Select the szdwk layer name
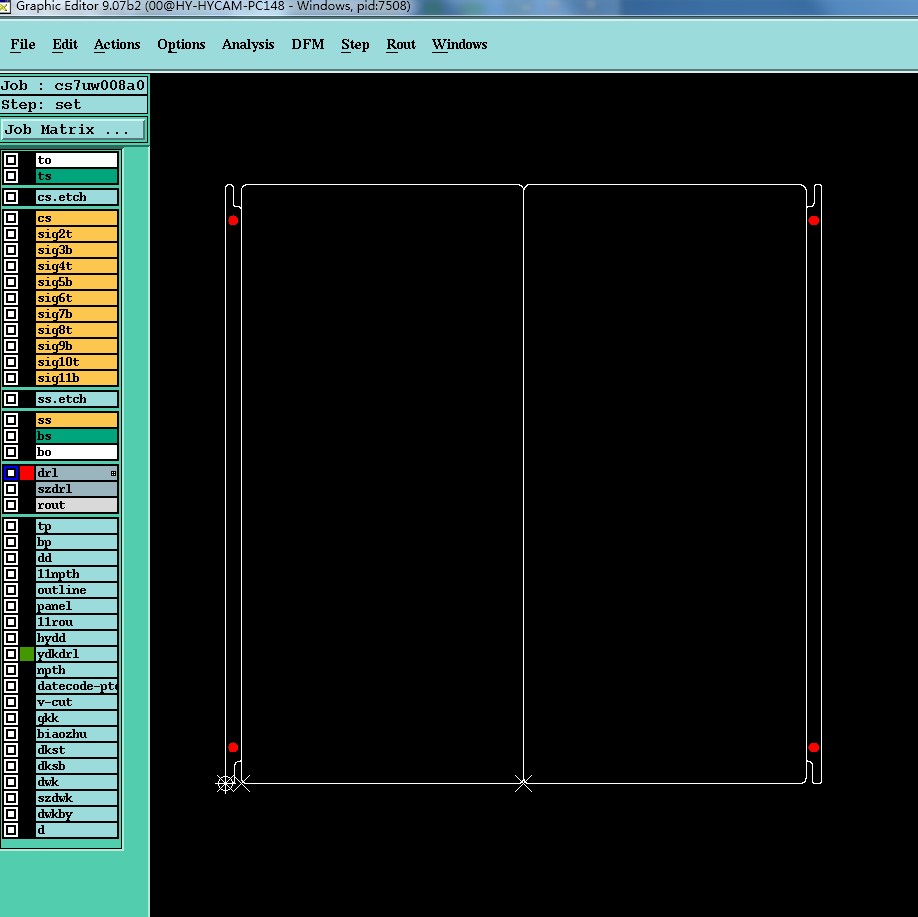This screenshot has height=917, width=918. click(77, 798)
